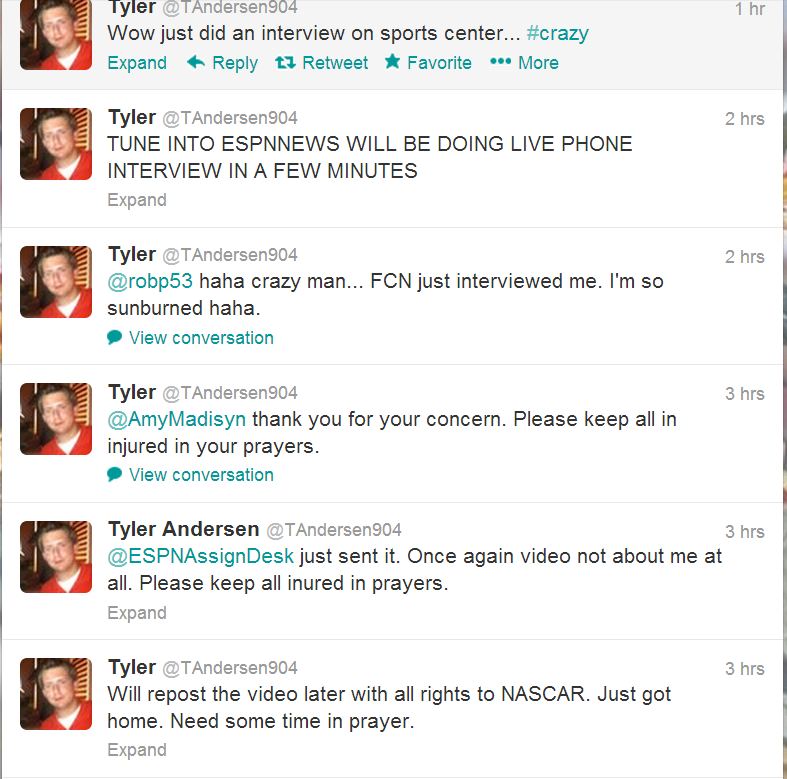Expand the sports center interview tweet
Viewport: 787px width, 779px height.
coord(137,63)
